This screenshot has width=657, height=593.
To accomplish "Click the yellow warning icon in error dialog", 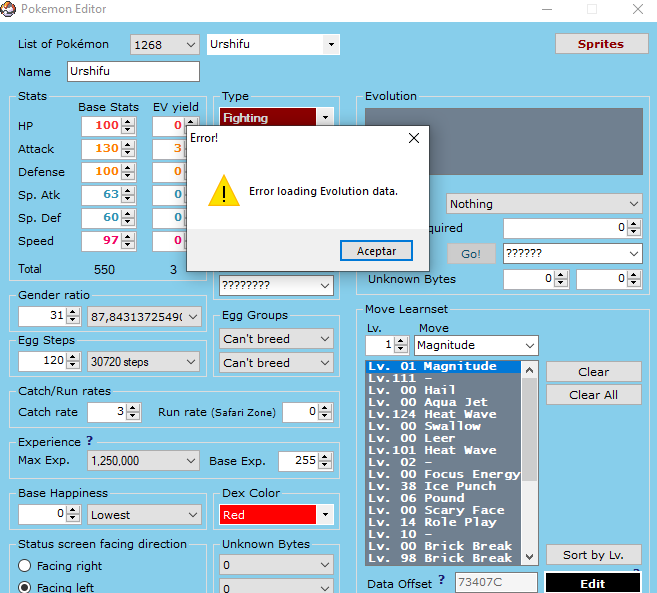I will (223, 191).
